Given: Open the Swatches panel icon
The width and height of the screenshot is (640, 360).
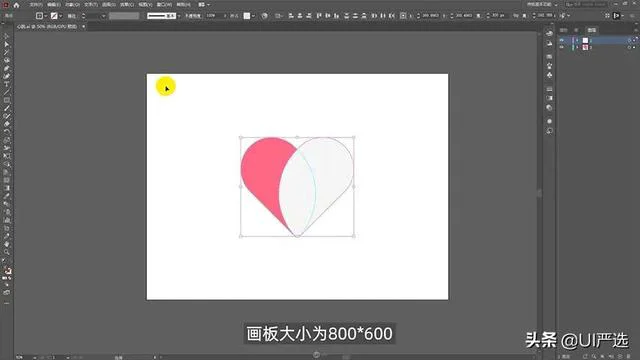Looking at the screenshot, I should click(x=549, y=56).
